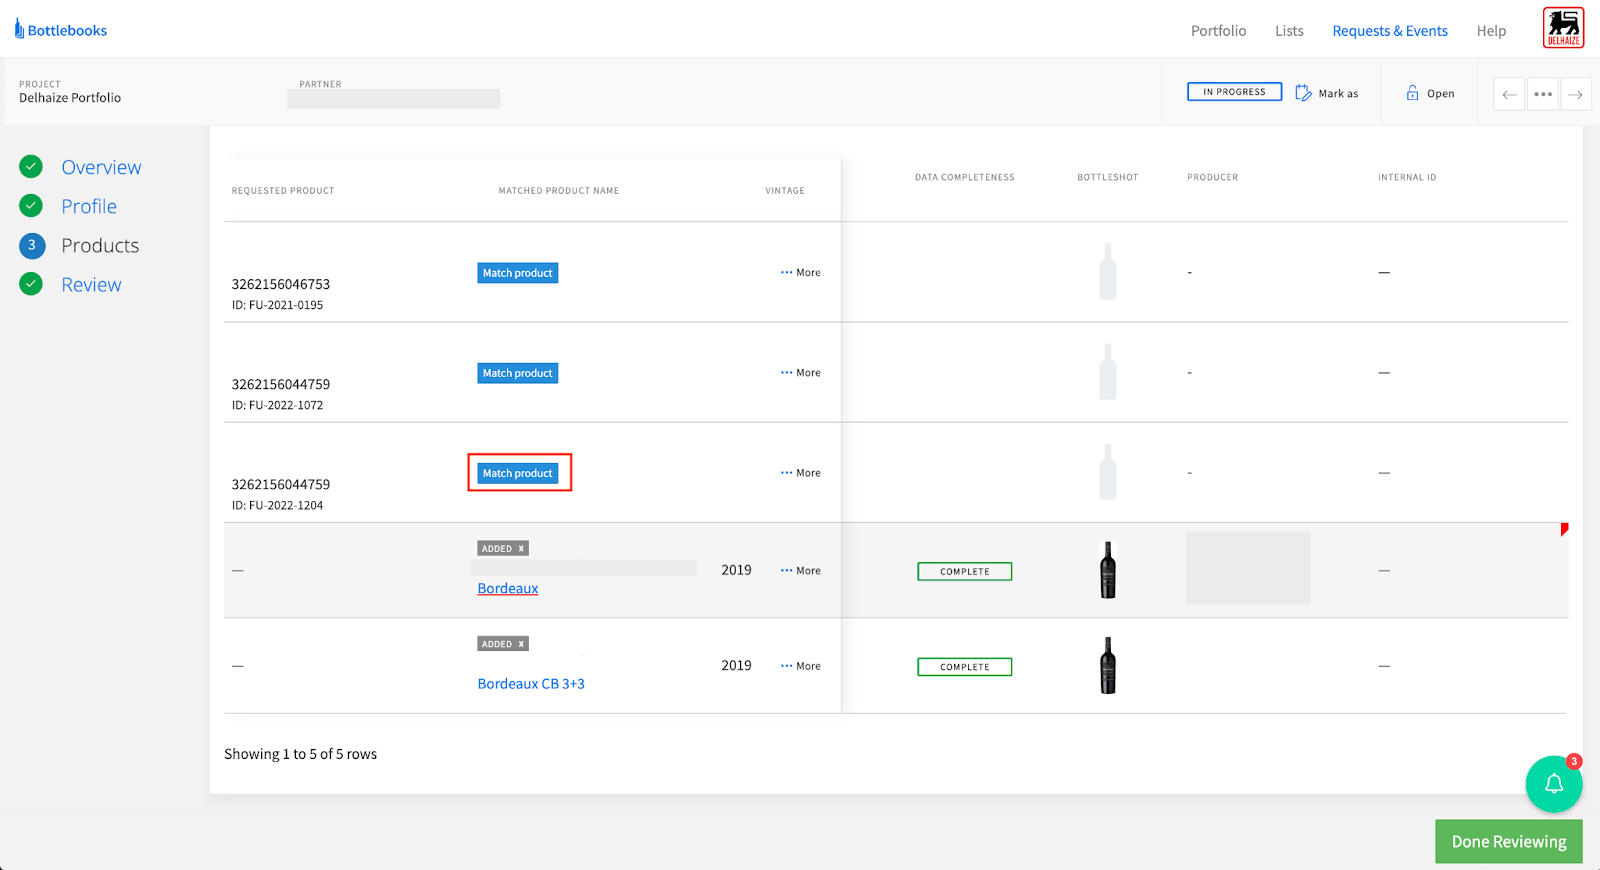Click the Profile green check icon

31,205
